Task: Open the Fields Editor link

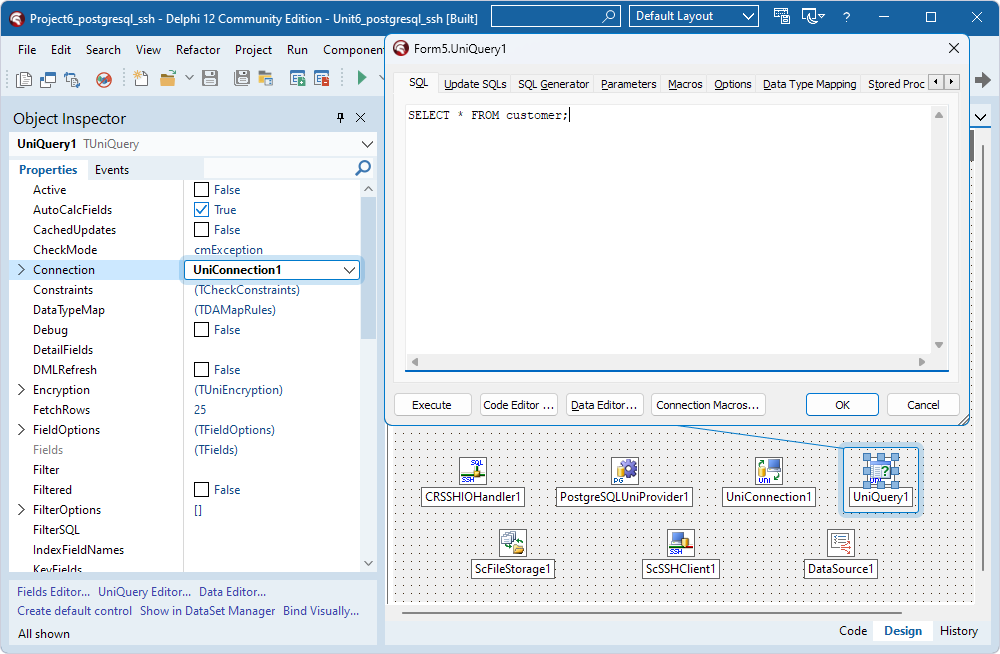Action: point(53,592)
